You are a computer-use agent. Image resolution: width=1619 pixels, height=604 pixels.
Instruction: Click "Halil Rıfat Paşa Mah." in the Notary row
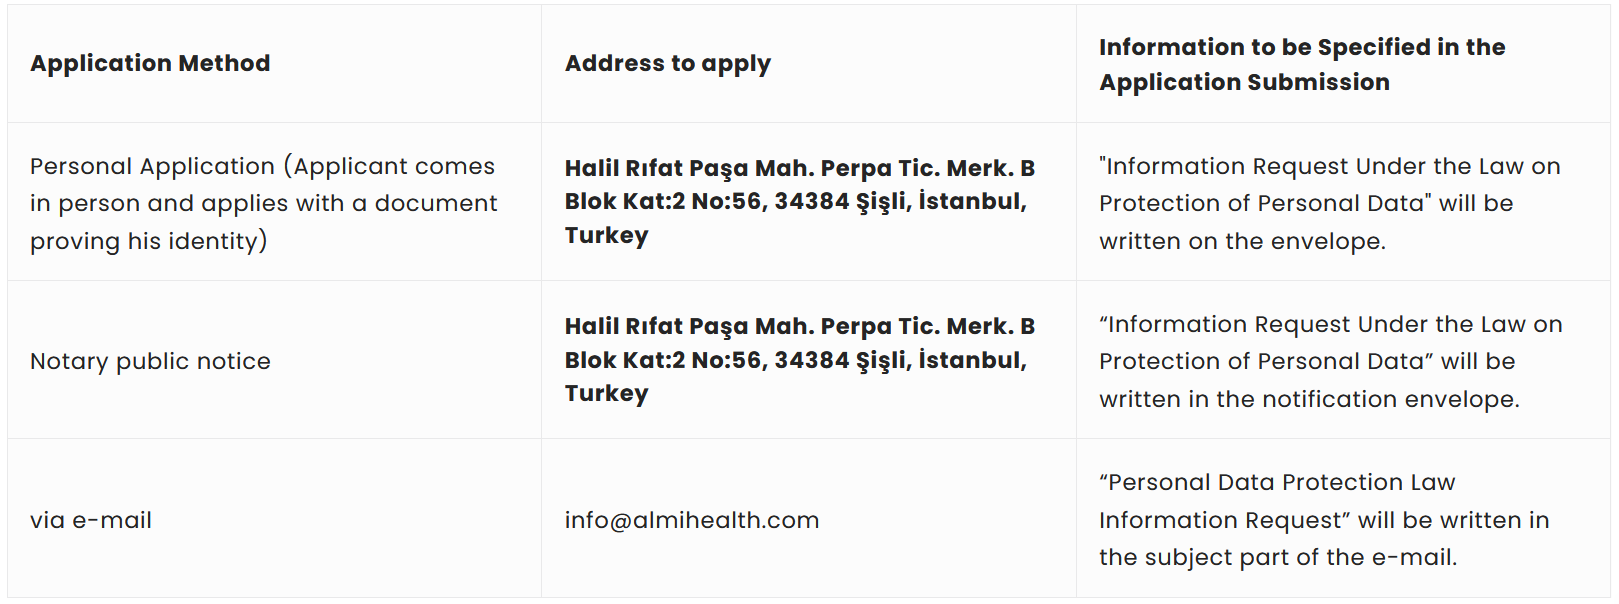pyautogui.click(x=688, y=326)
